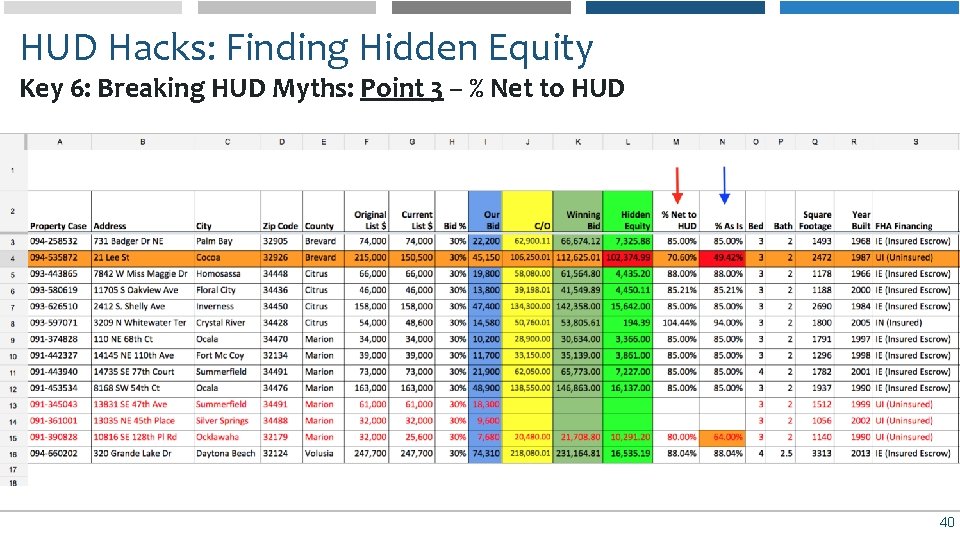The height and width of the screenshot is (540, 960).
Task: Select winning bid cell 231,164.81
Action: pos(577,454)
